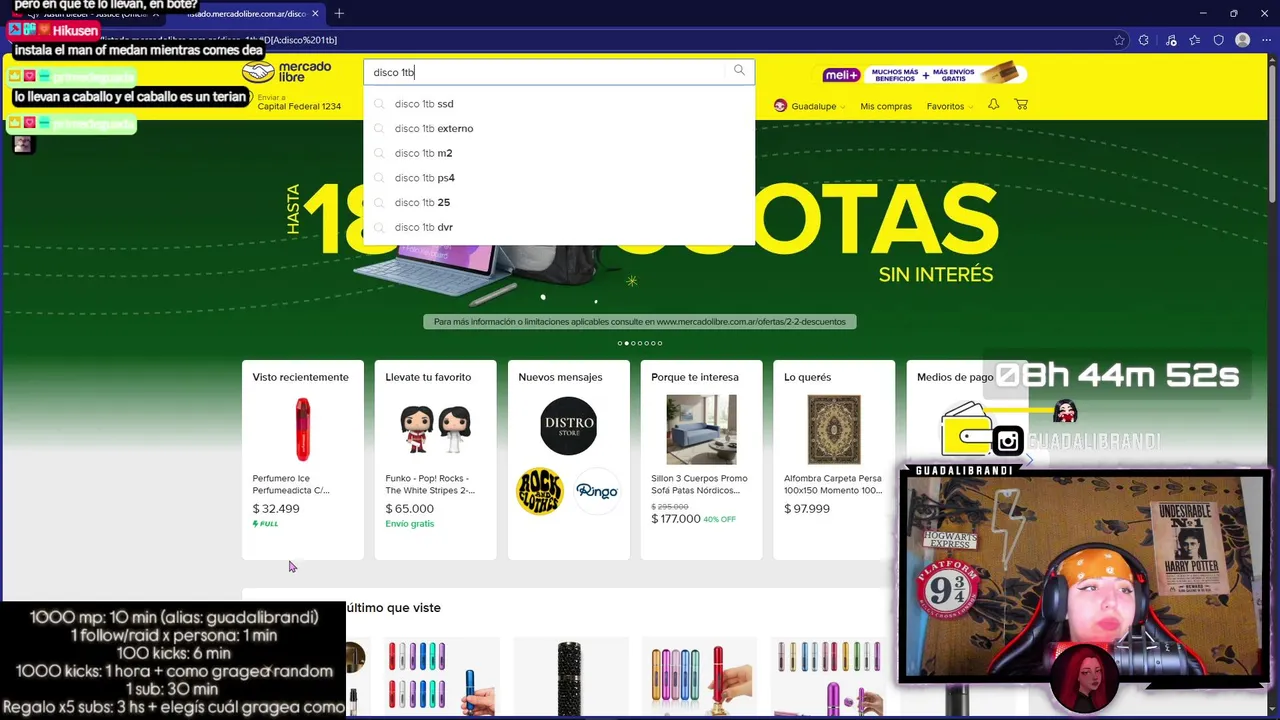This screenshot has height=720, width=1280.
Task: Click the search magnifier icon
Action: pyautogui.click(x=739, y=70)
